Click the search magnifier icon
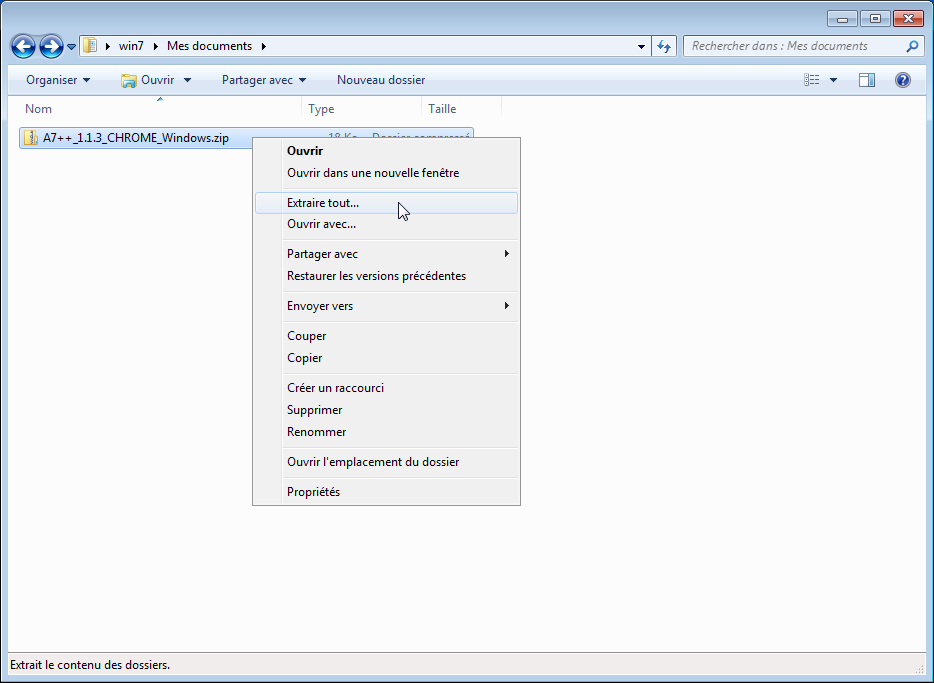The height and width of the screenshot is (683, 934). click(912, 46)
